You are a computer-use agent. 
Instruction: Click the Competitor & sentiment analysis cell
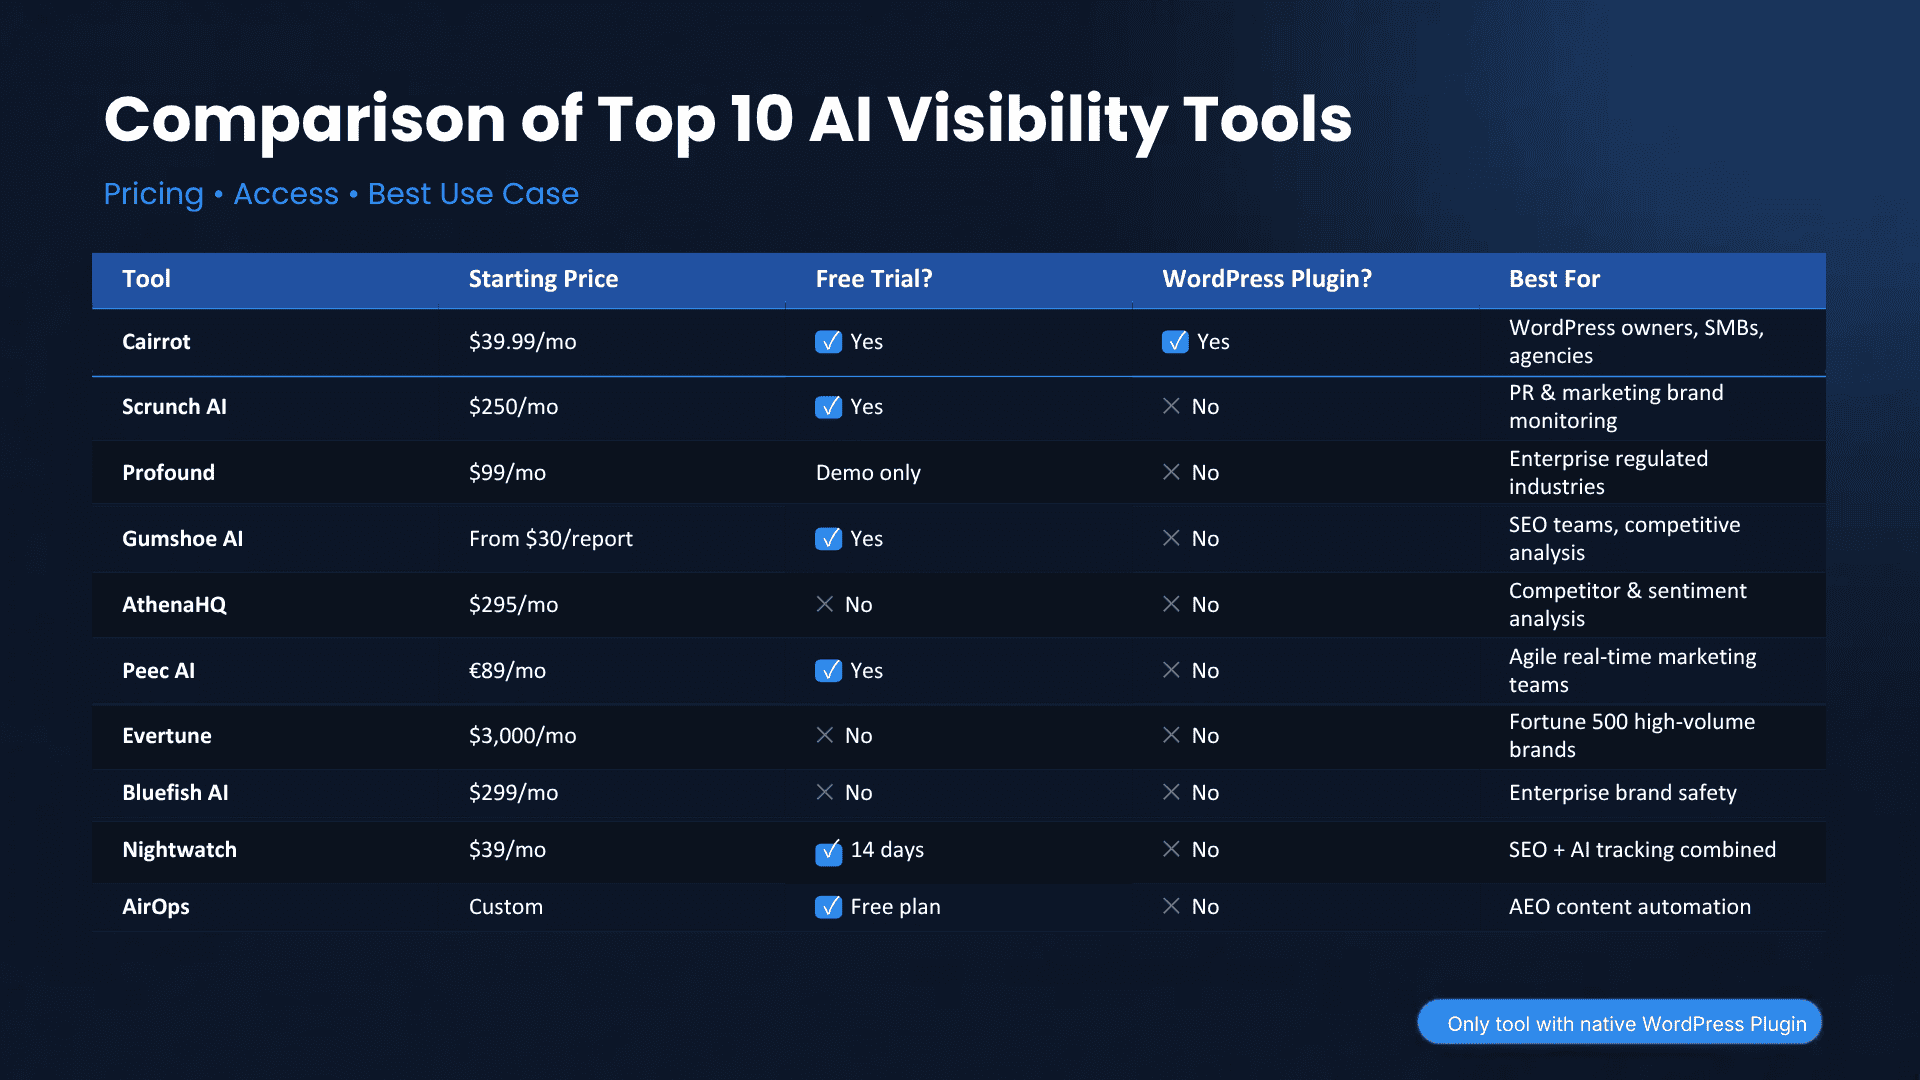click(1627, 605)
